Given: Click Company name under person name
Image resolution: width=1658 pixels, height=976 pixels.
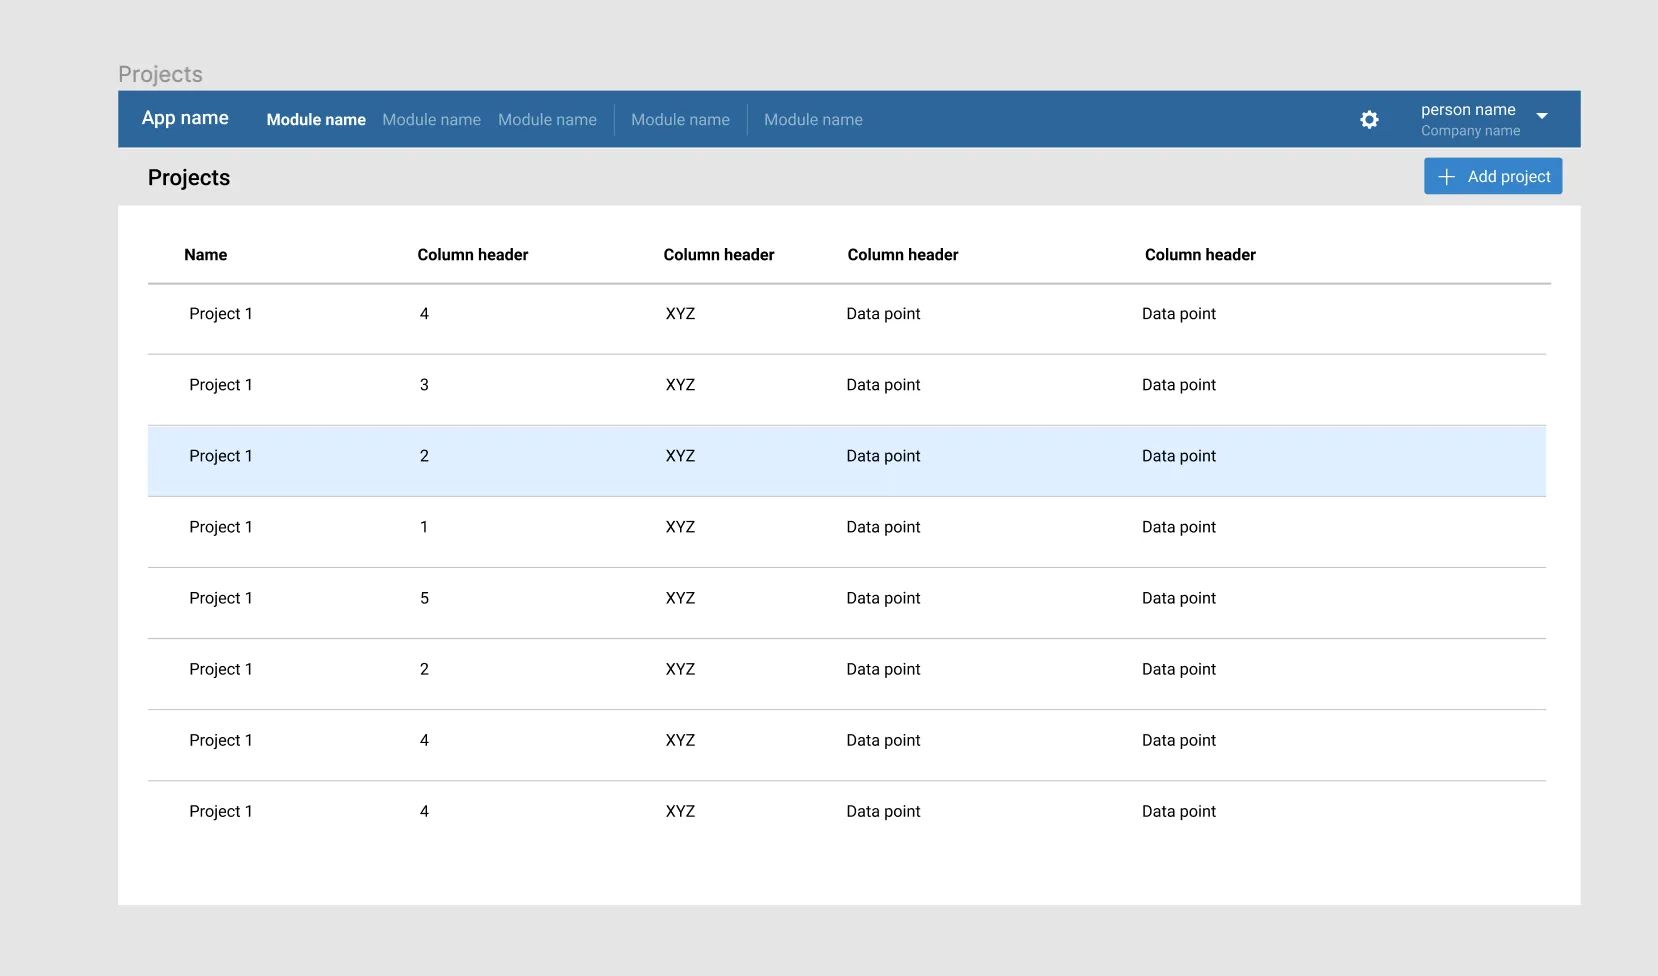Looking at the screenshot, I should (x=1470, y=131).
